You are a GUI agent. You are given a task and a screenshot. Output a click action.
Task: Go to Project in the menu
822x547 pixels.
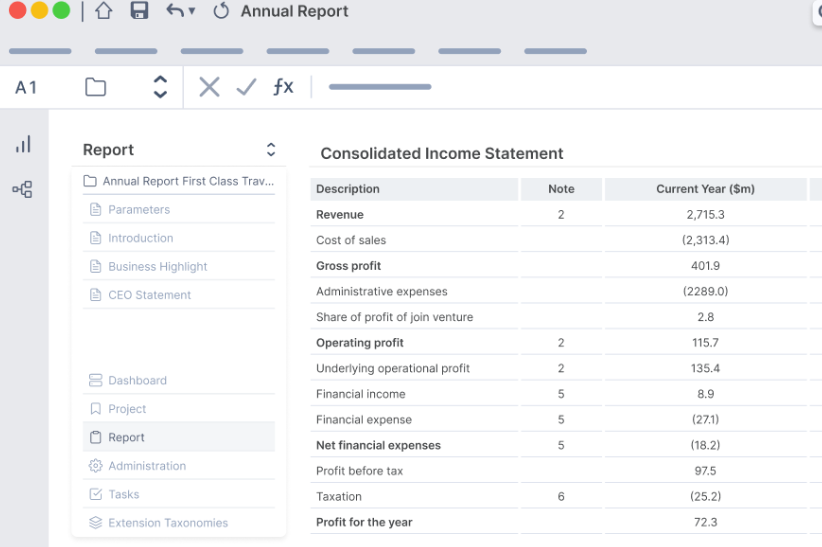pos(179,409)
